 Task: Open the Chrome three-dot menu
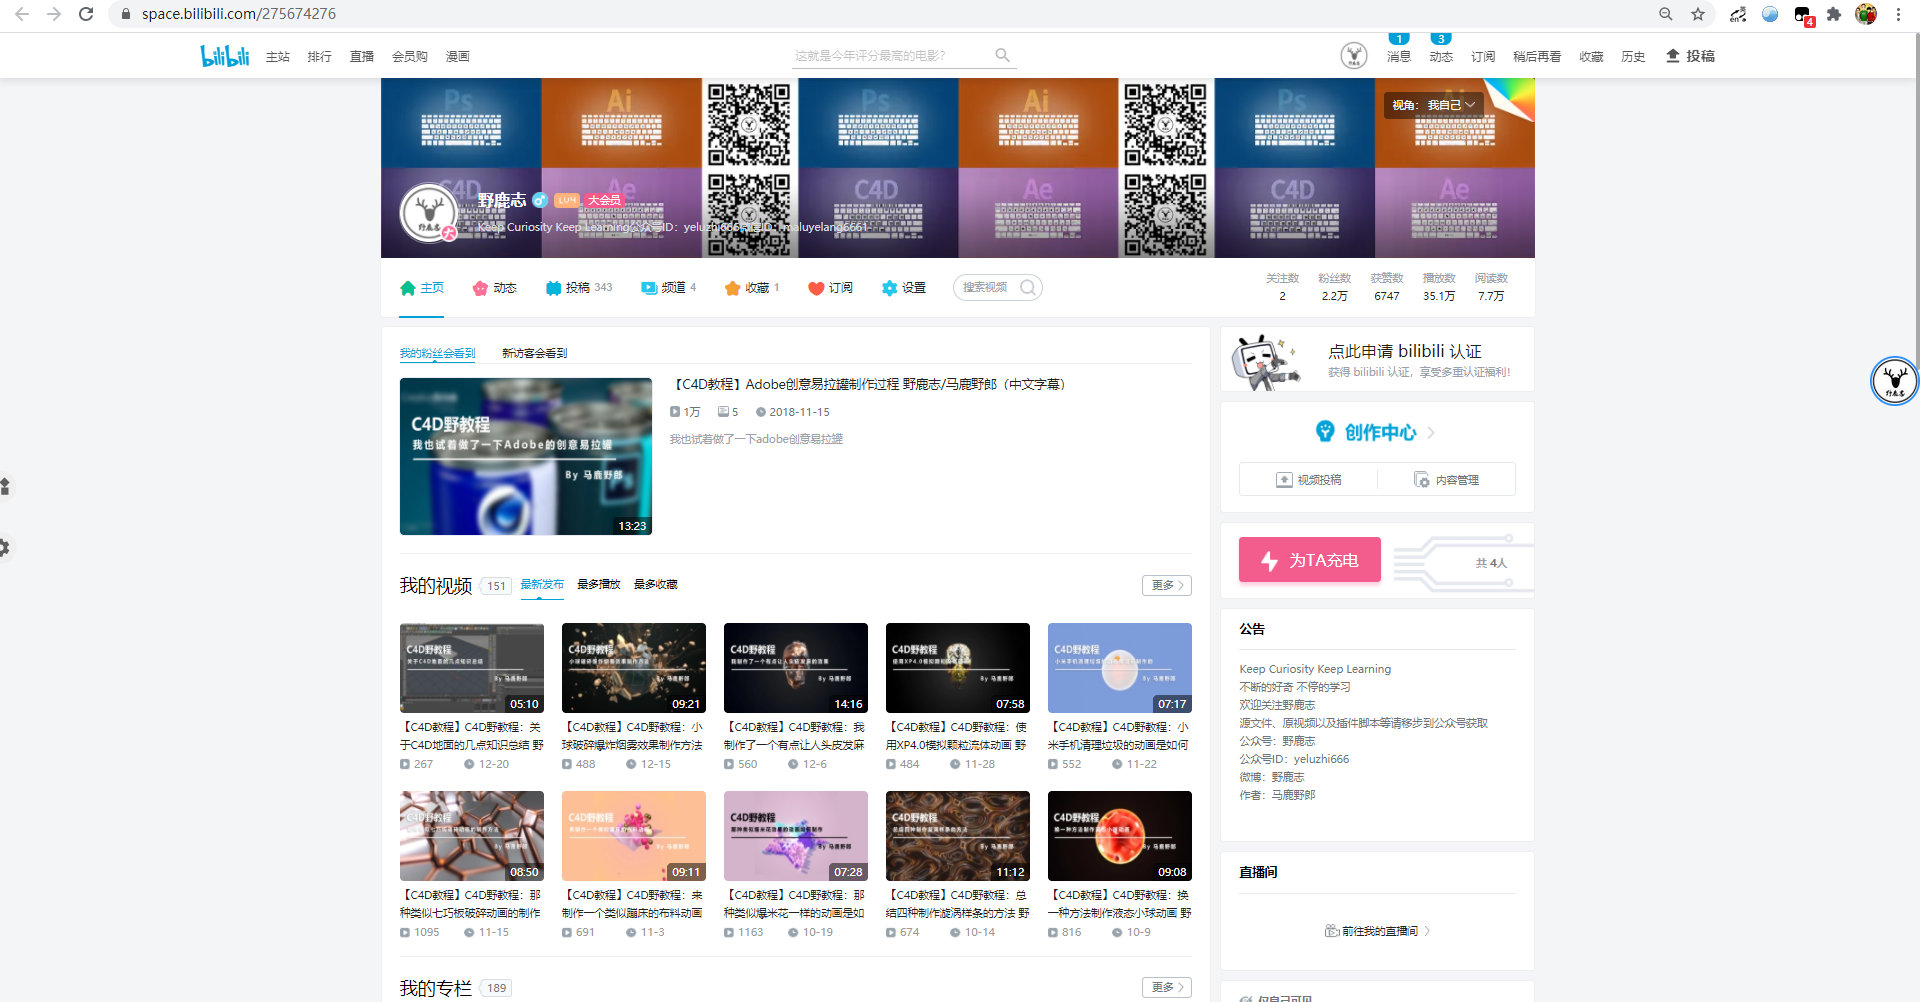1898,14
